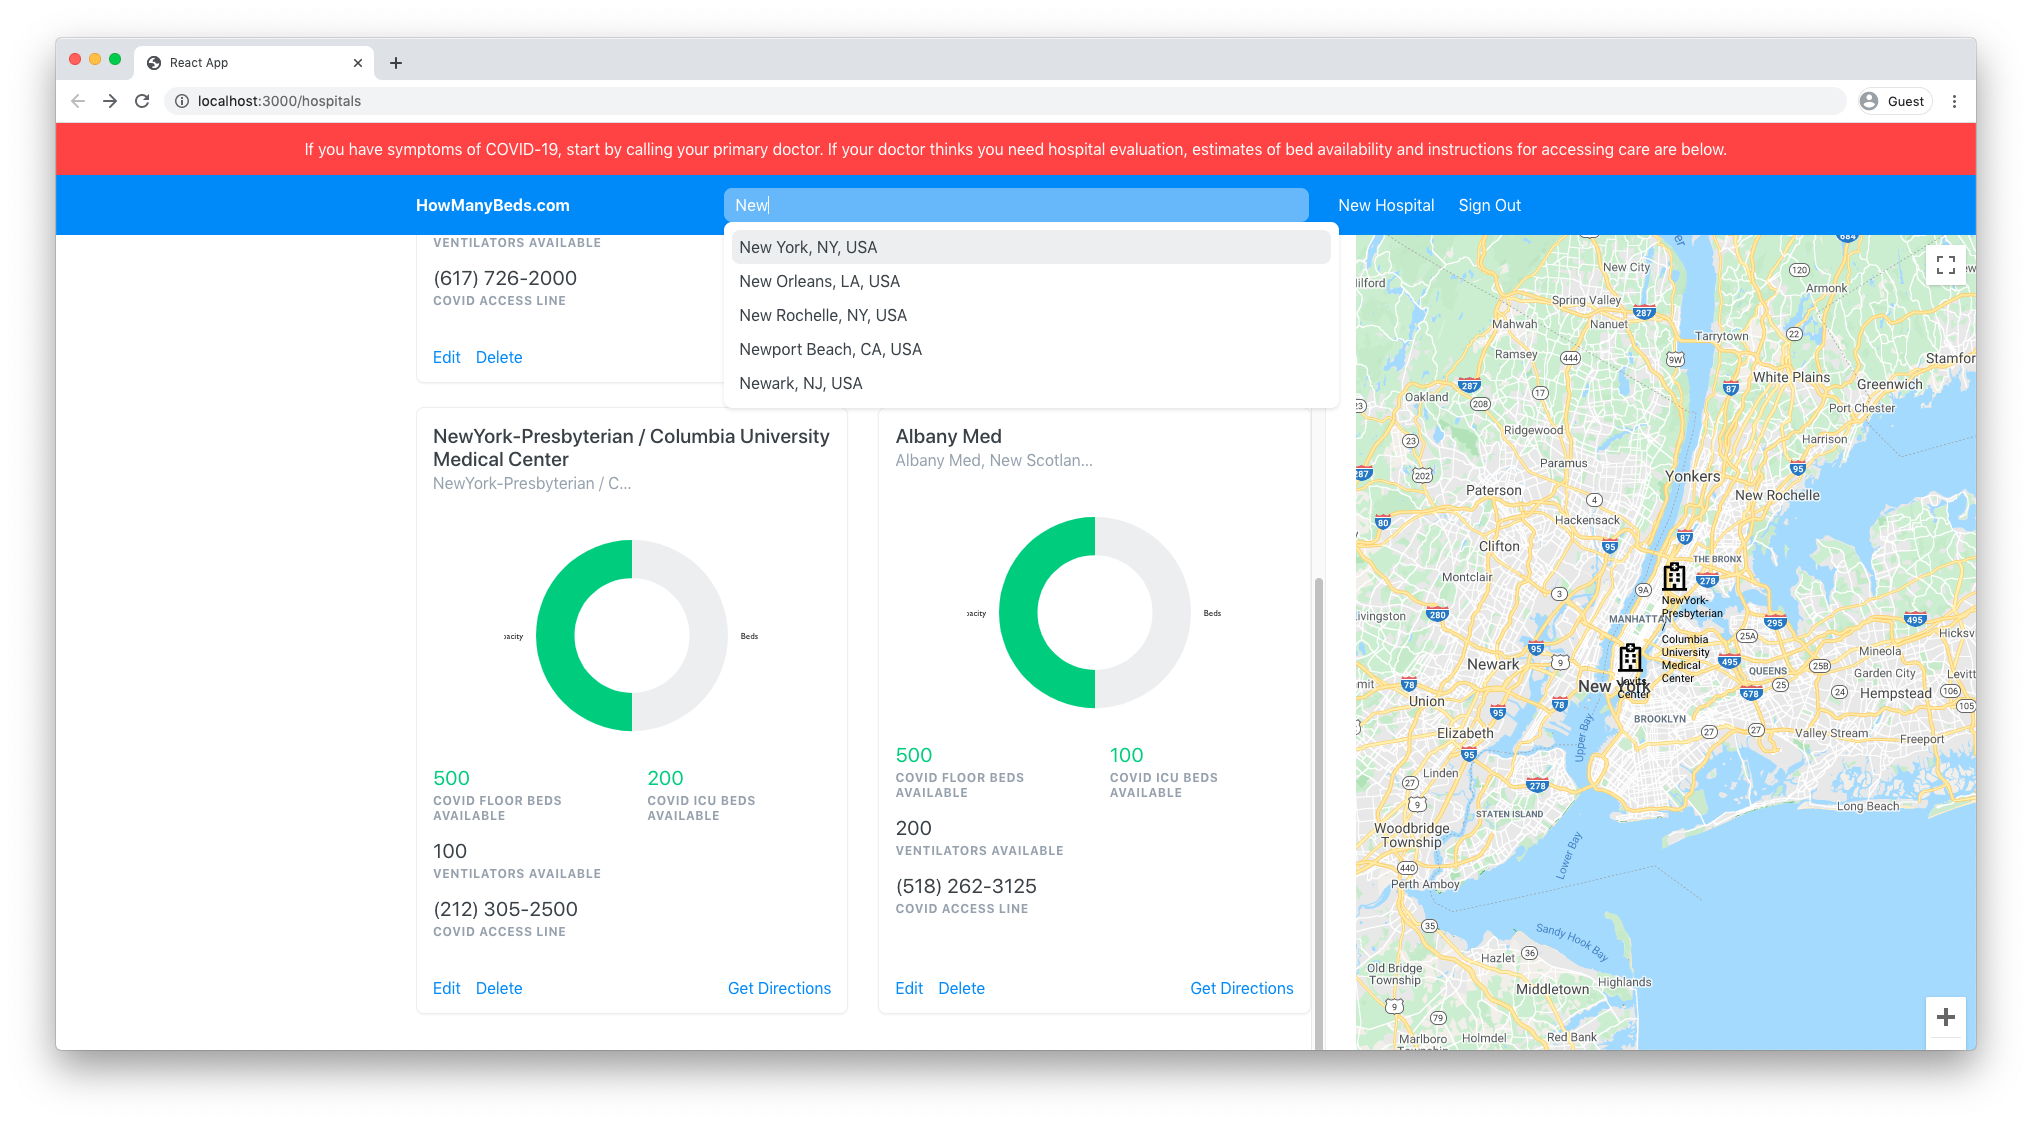Open a new browser tab
This screenshot has width=2032, height=1124.
coord(396,63)
